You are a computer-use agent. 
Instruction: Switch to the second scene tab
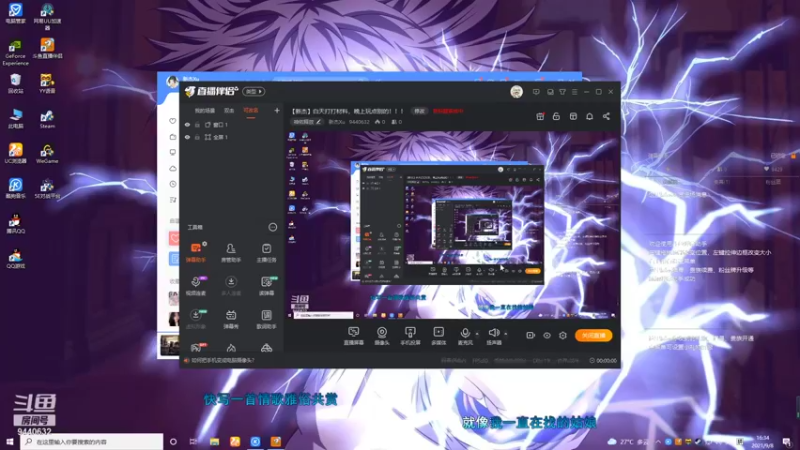point(229,110)
